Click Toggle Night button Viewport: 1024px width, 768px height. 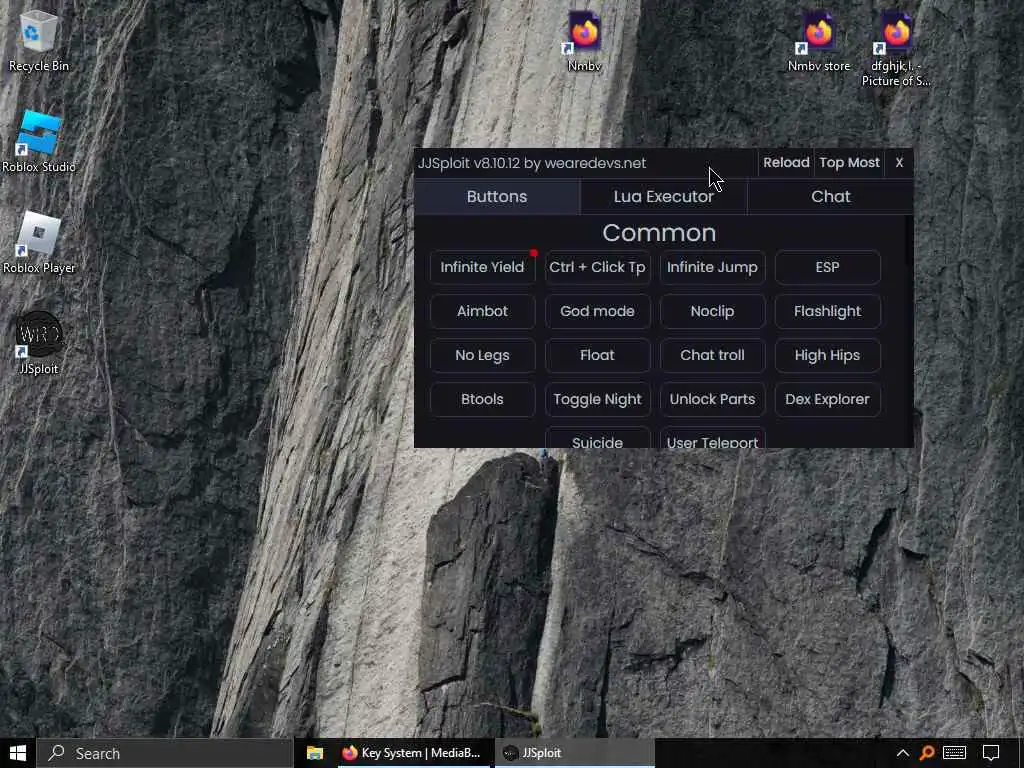(598, 399)
